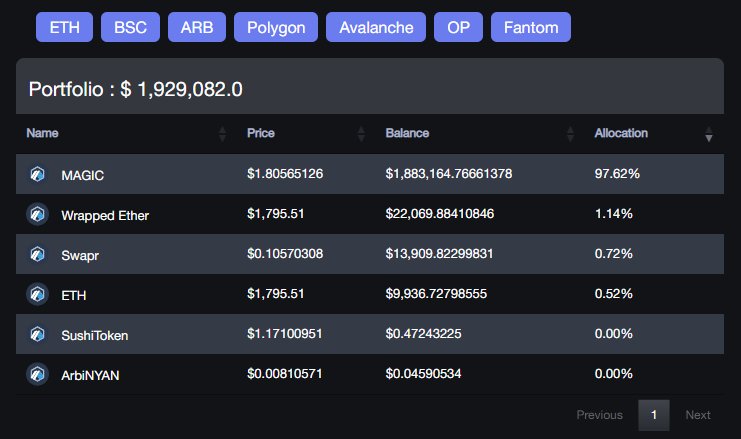The image size is (741, 439).
Task: Select the ArbiNYAN token name
Action: coord(90,376)
